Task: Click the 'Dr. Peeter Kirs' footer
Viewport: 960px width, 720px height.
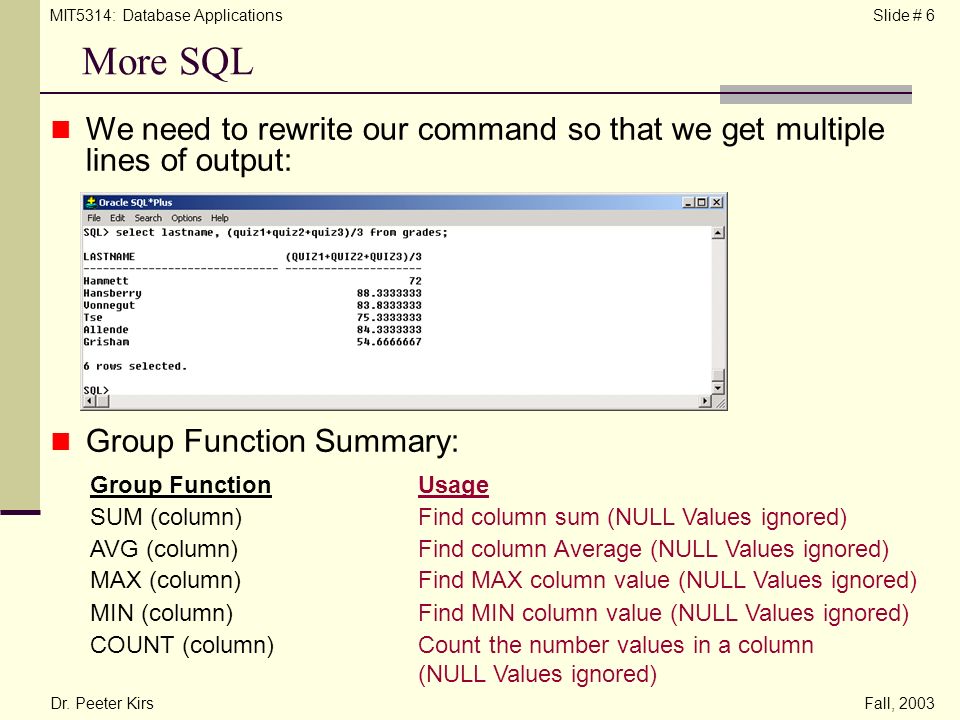Action: (102, 703)
